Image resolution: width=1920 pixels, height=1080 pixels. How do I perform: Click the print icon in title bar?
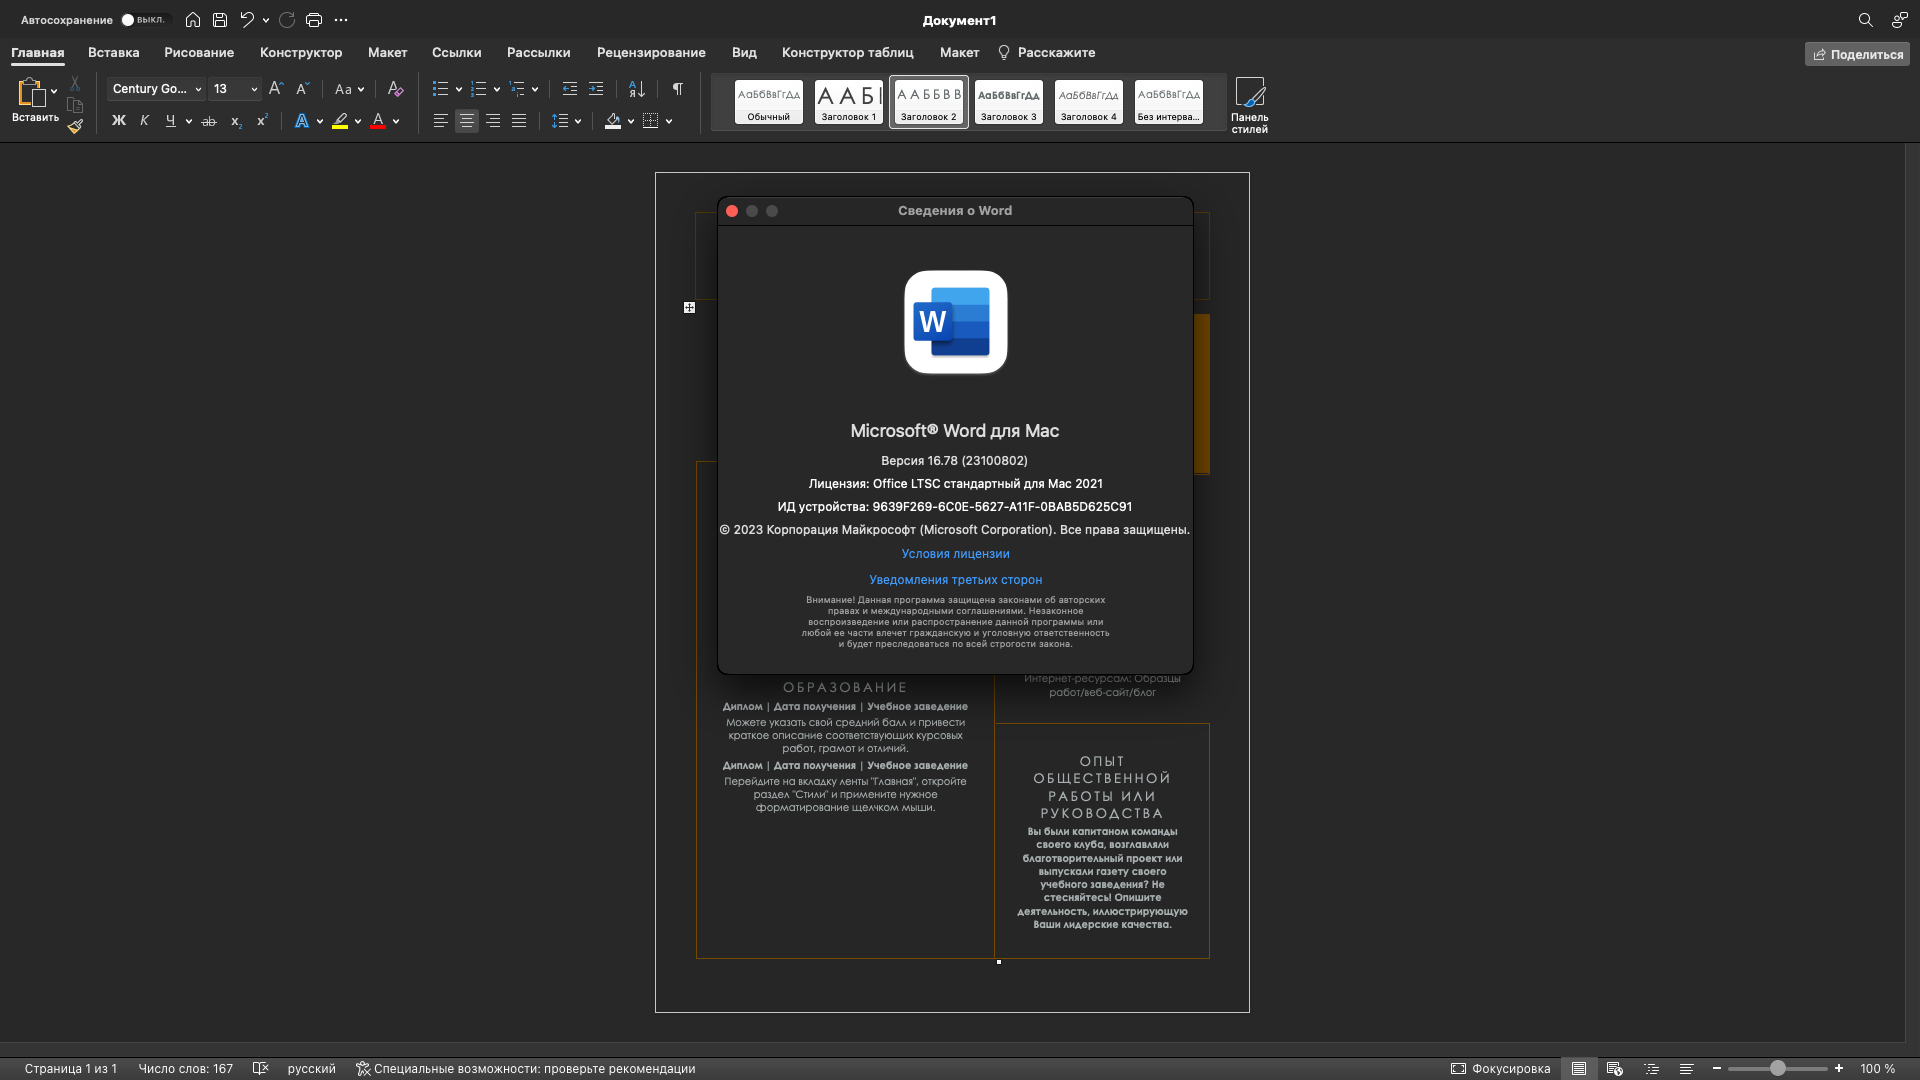314,20
